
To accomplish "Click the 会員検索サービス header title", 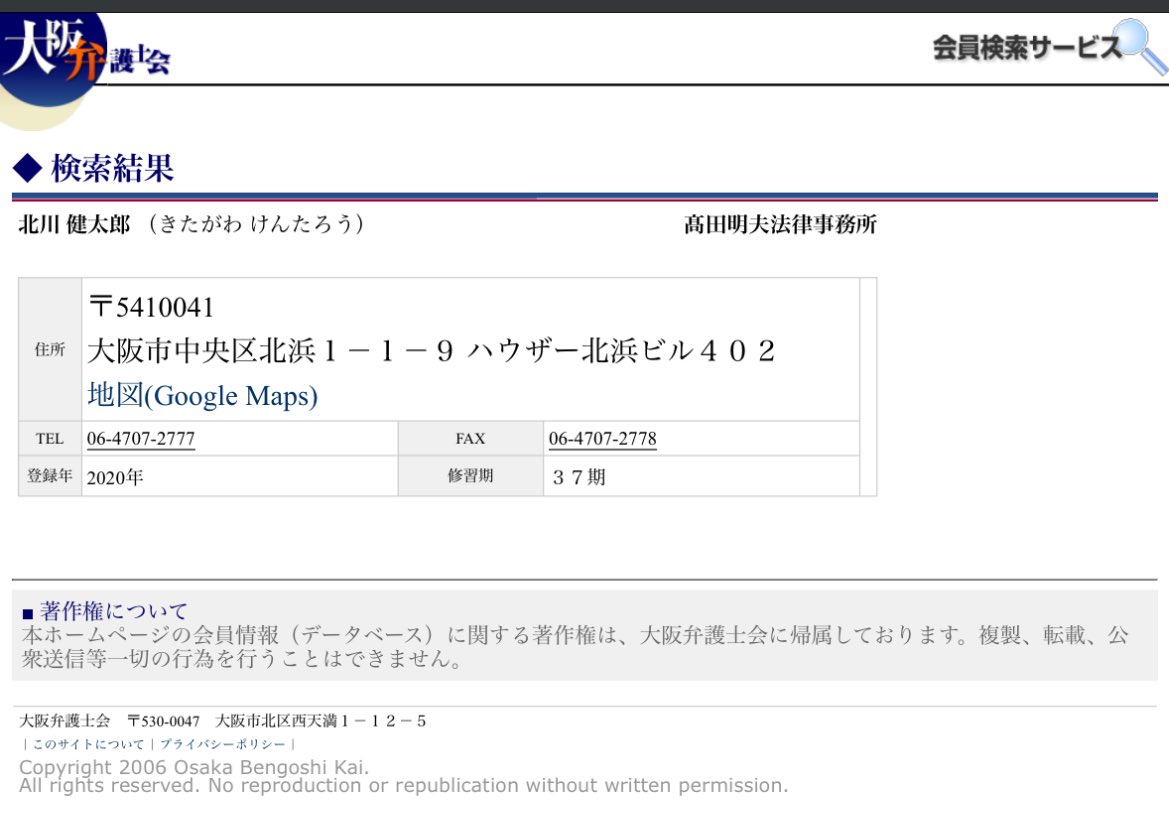I will click(1027, 48).
